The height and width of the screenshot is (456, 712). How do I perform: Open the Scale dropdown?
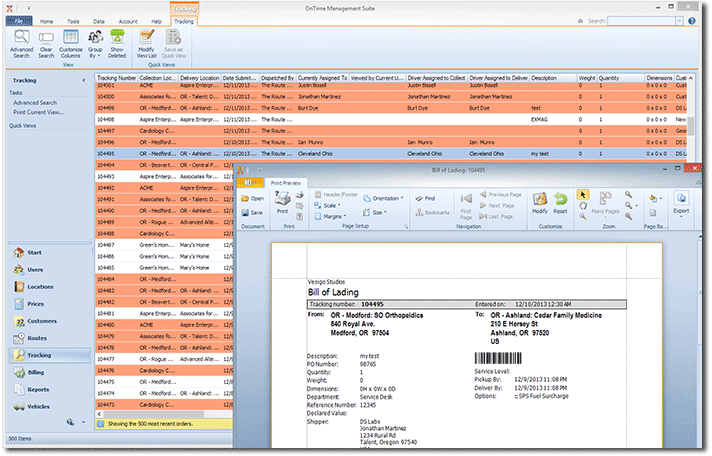click(x=327, y=206)
